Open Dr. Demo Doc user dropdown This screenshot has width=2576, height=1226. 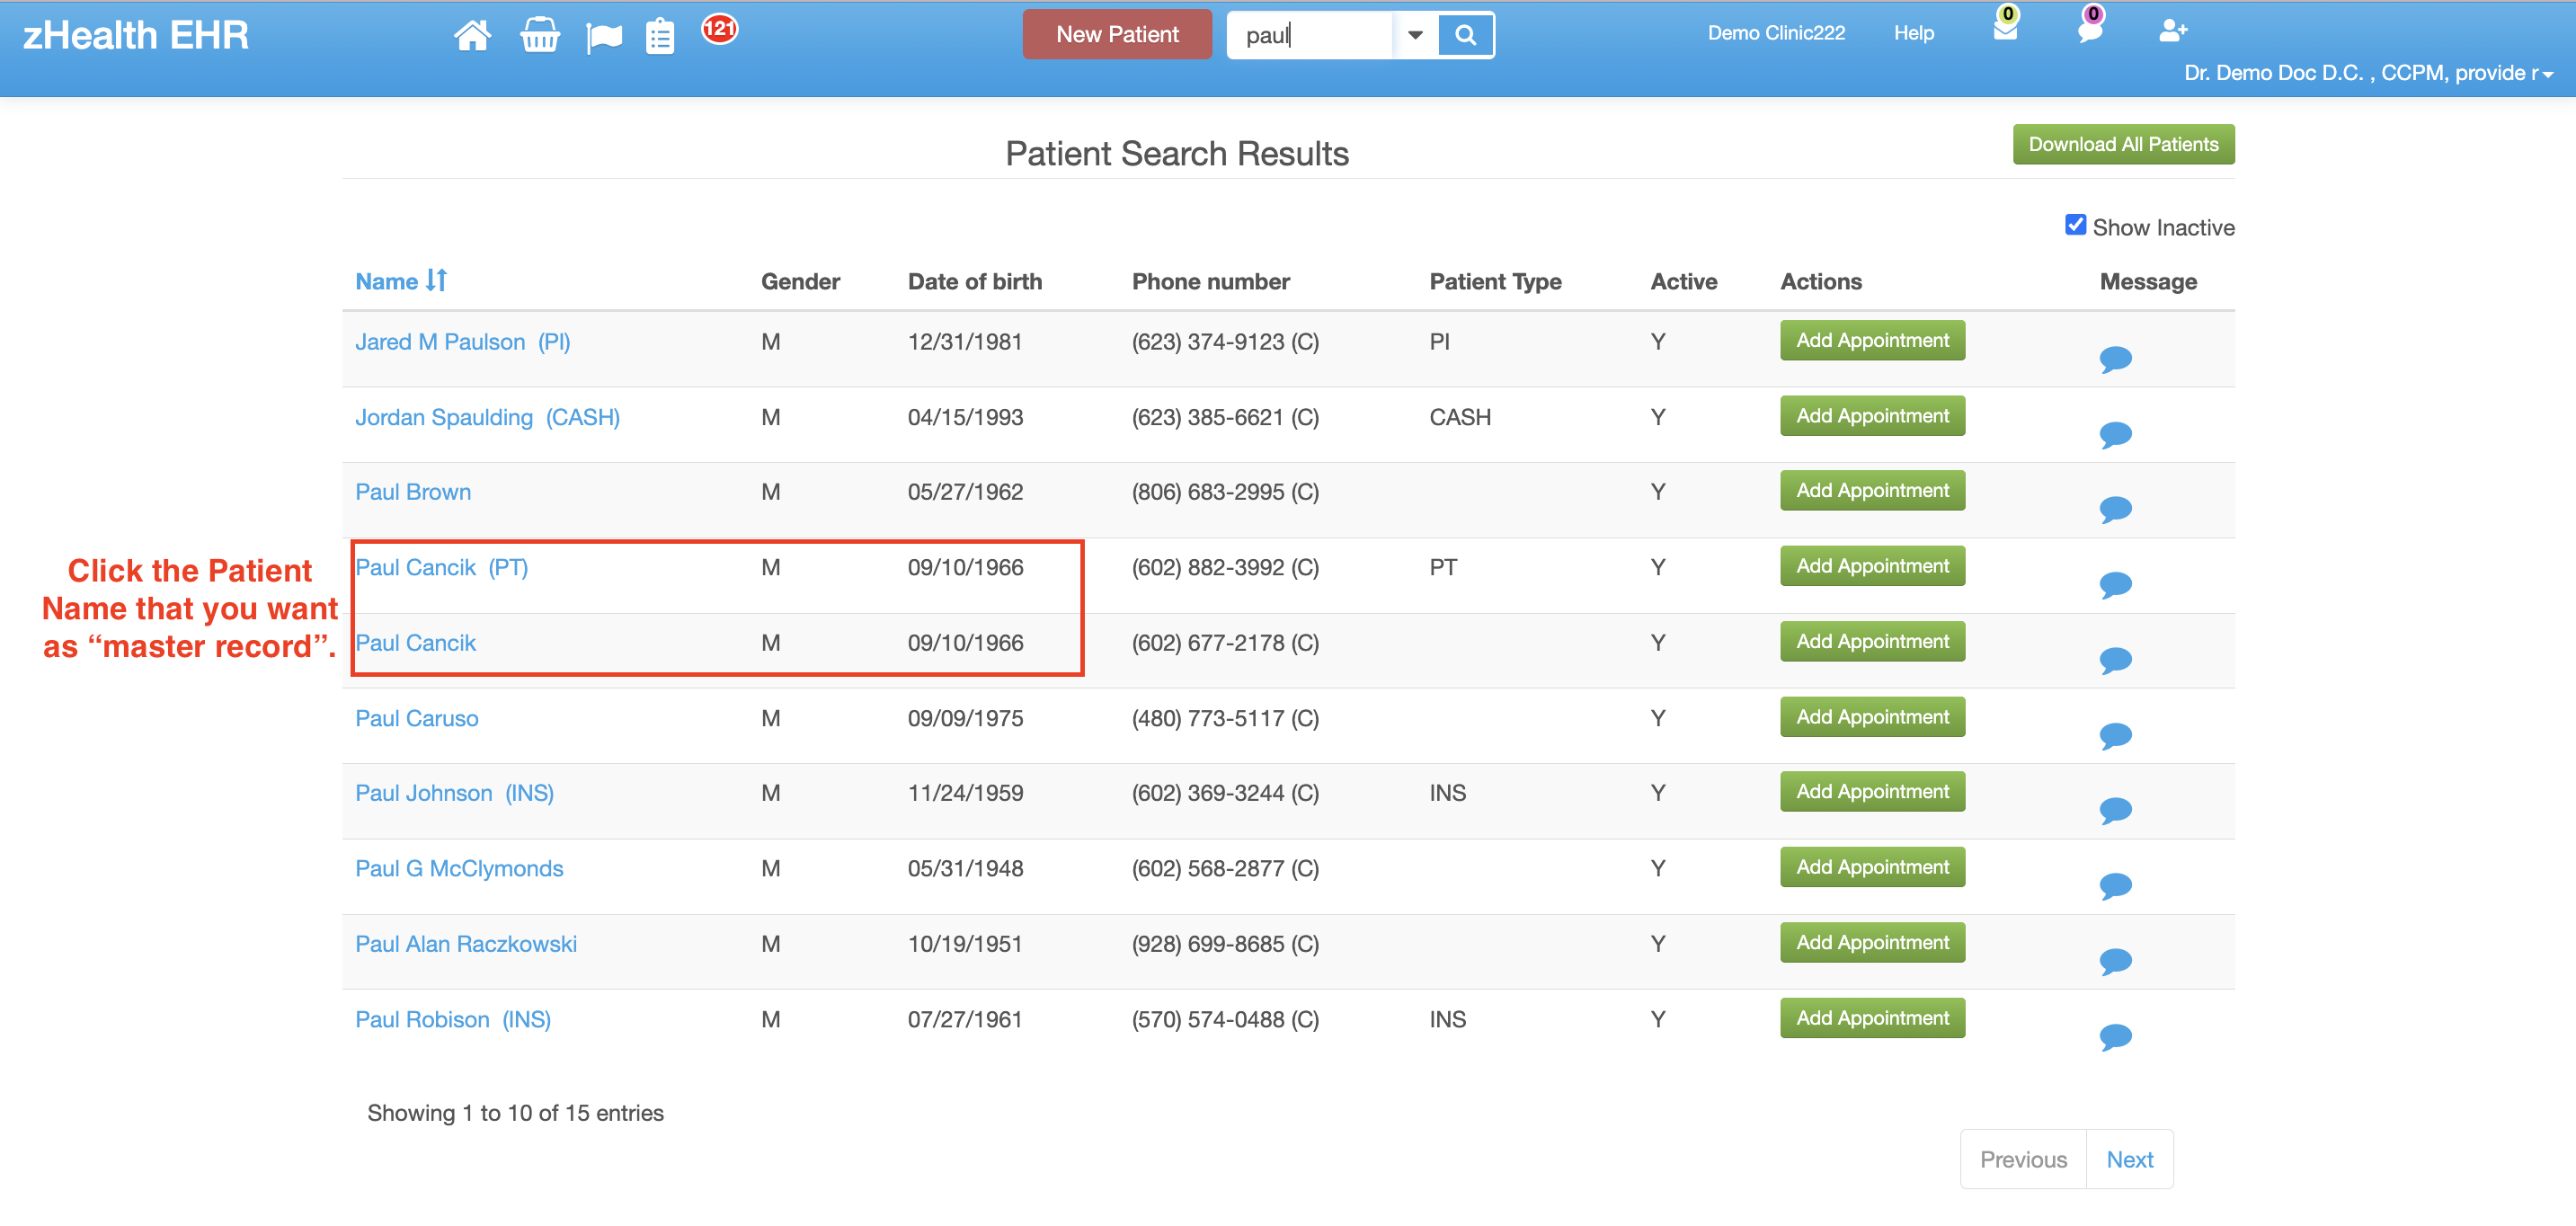[x=2368, y=73]
